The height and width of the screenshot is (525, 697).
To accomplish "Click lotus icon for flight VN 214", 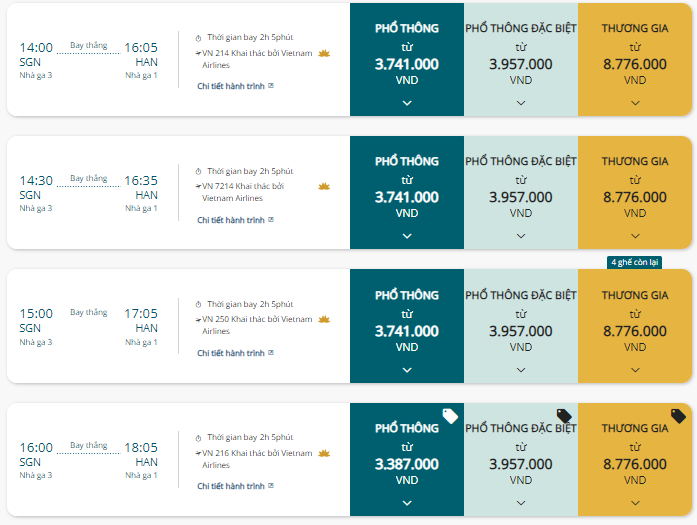I will (324, 54).
